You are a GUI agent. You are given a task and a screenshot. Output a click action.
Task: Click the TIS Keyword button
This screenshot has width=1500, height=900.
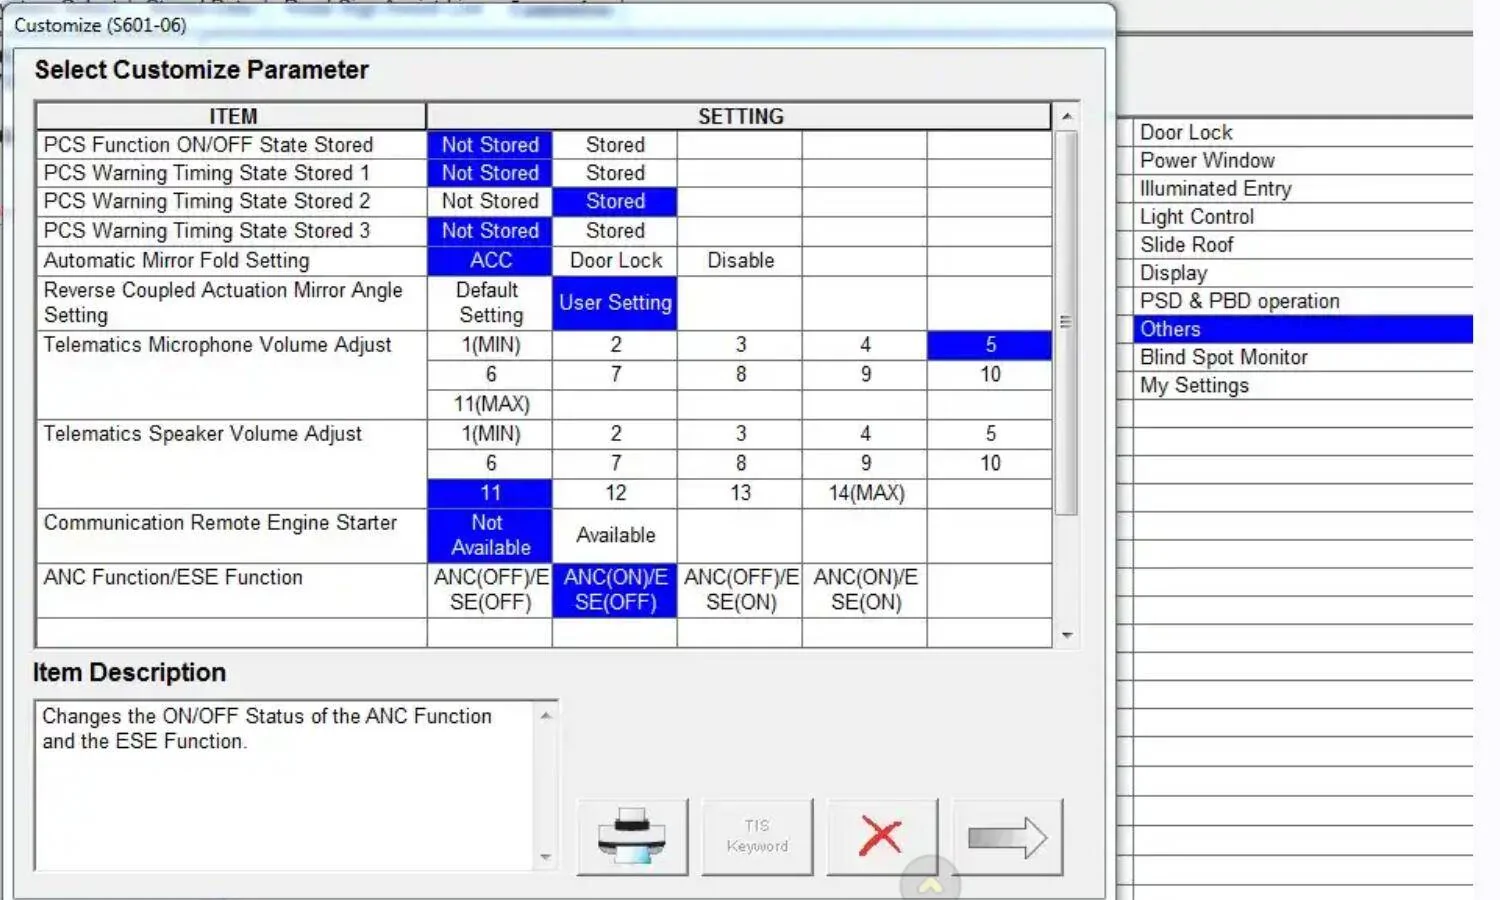(x=757, y=837)
